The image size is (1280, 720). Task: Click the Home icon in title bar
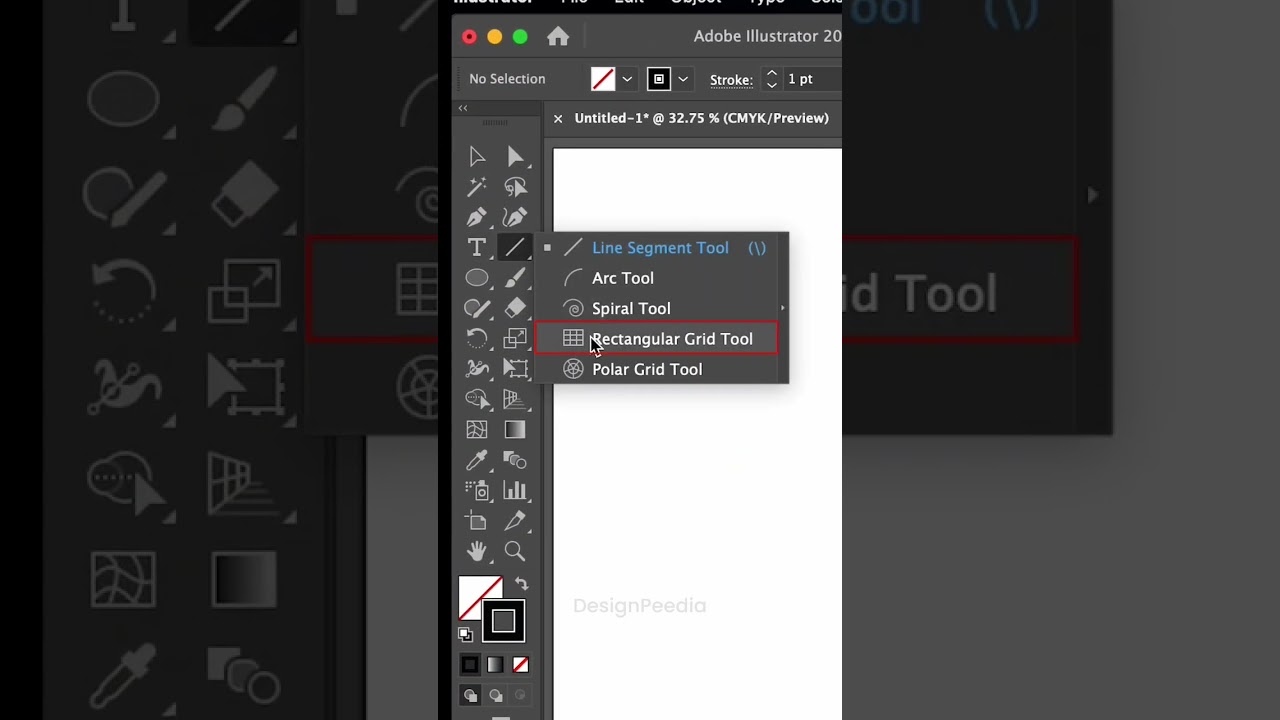coord(558,37)
